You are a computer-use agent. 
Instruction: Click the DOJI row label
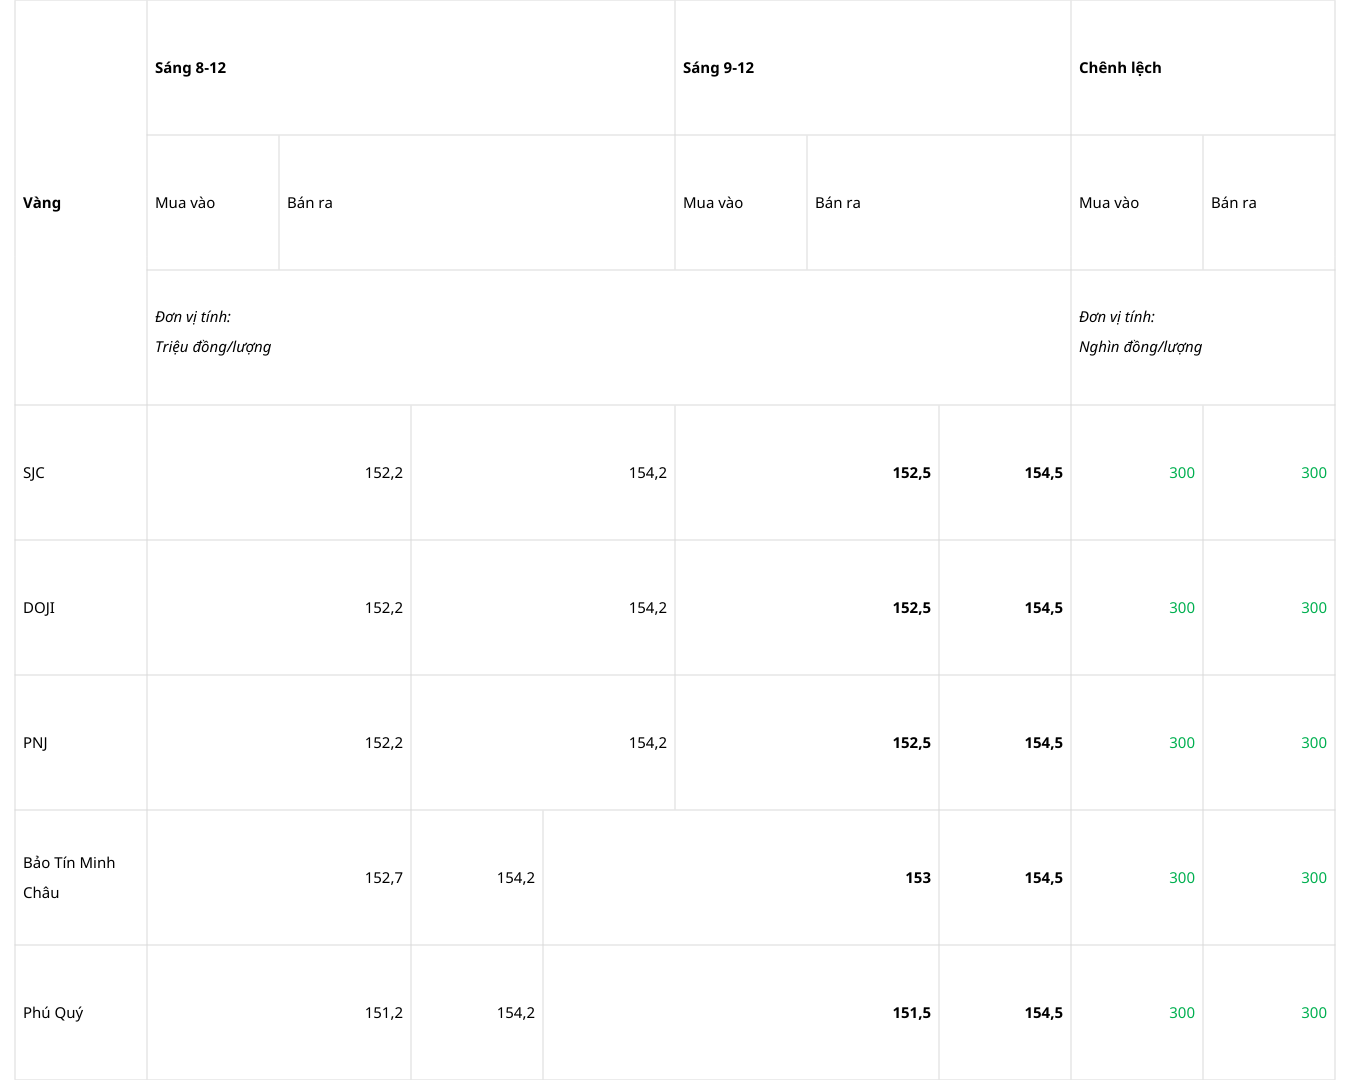pyautogui.click(x=39, y=608)
